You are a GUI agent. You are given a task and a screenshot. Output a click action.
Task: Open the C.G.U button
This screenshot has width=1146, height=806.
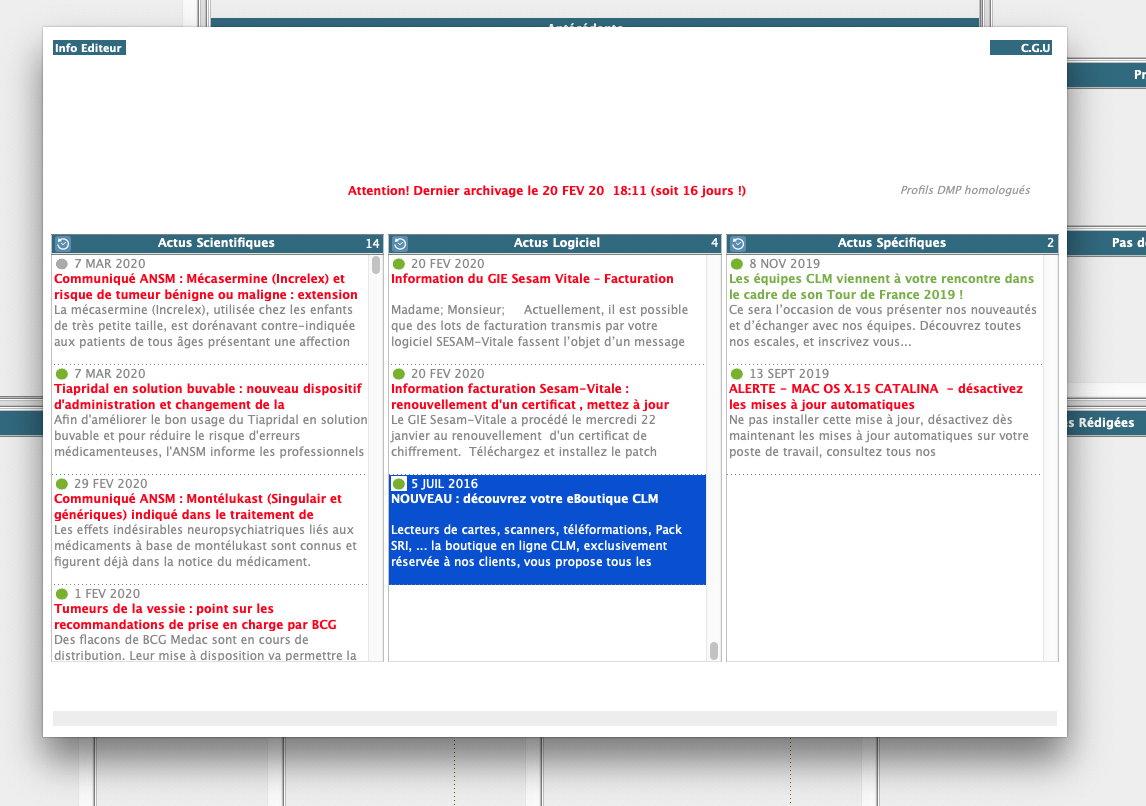pos(1021,47)
